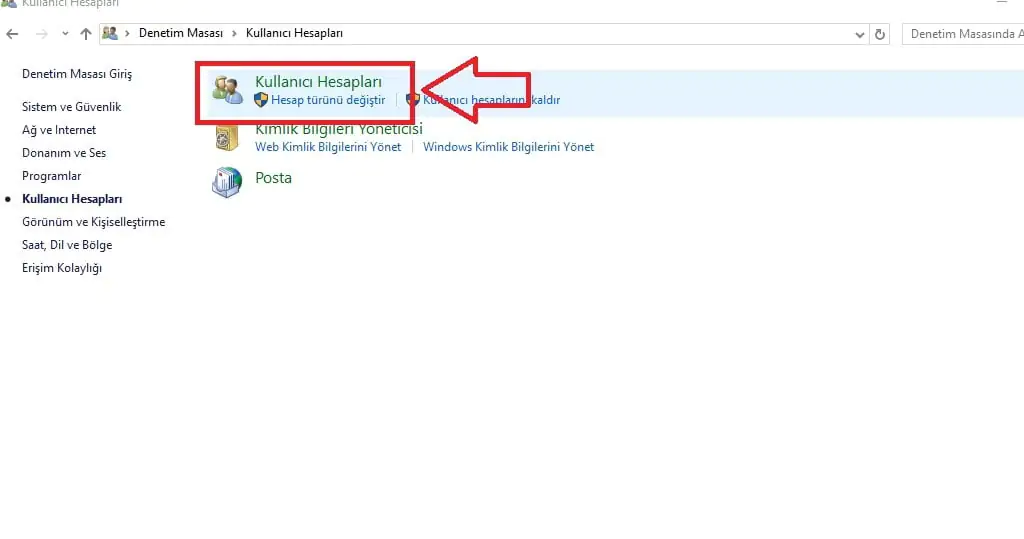Open Saat, Dil ve Bölge category
1024x539 pixels.
tap(67, 245)
